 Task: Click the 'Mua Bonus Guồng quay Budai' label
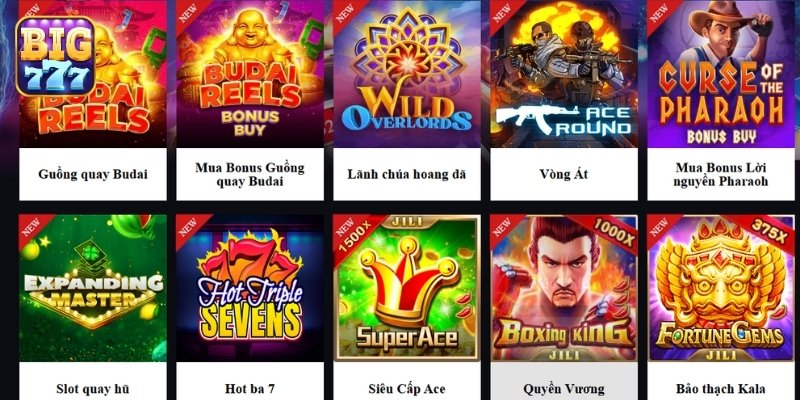pyautogui.click(x=250, y=174)
